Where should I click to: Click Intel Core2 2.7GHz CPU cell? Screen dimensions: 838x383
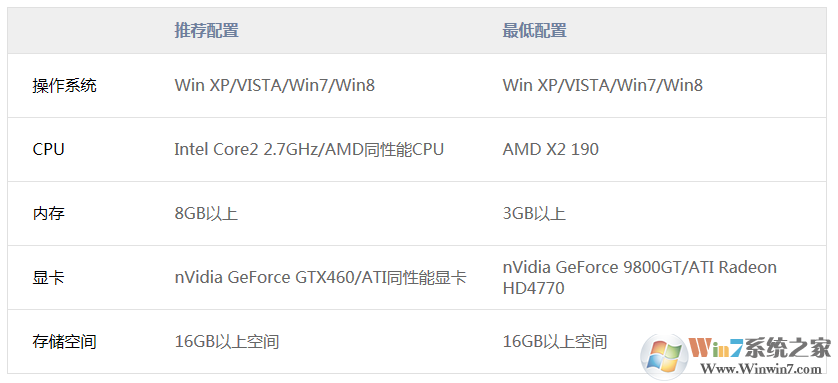(x=309, y=150)
